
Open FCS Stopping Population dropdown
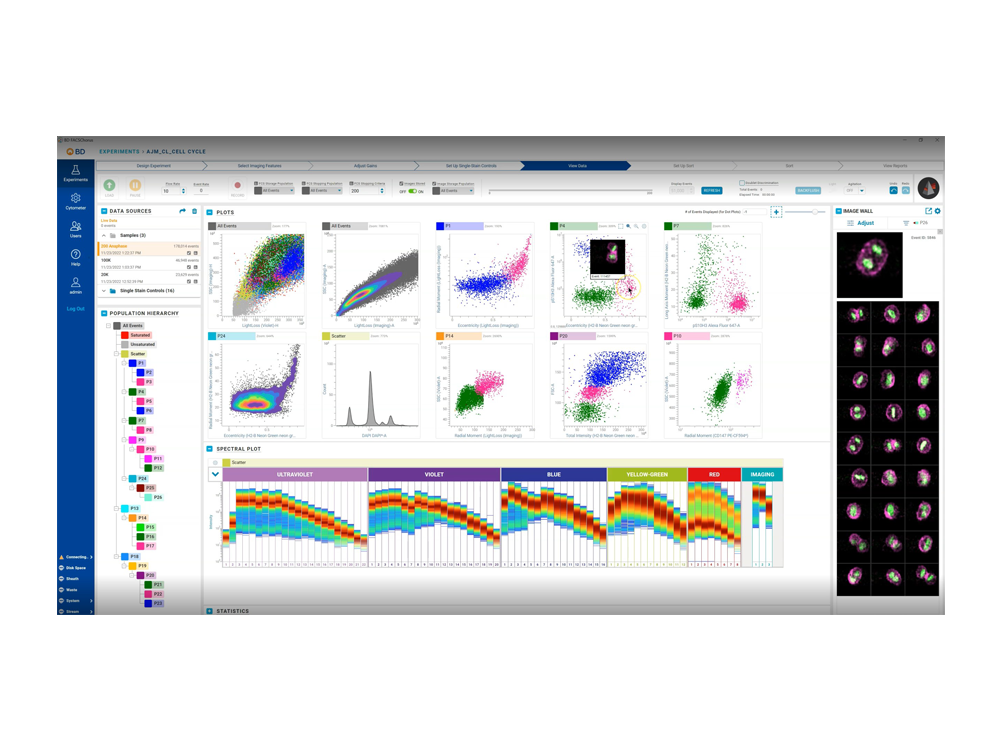[x=322, y=191]
